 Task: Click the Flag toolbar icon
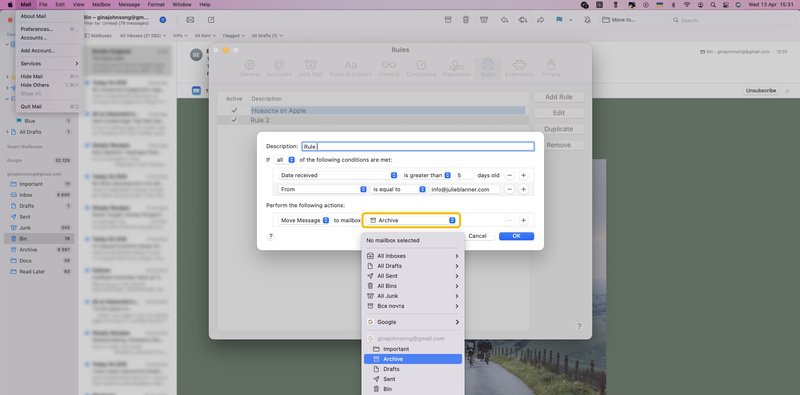559,20
